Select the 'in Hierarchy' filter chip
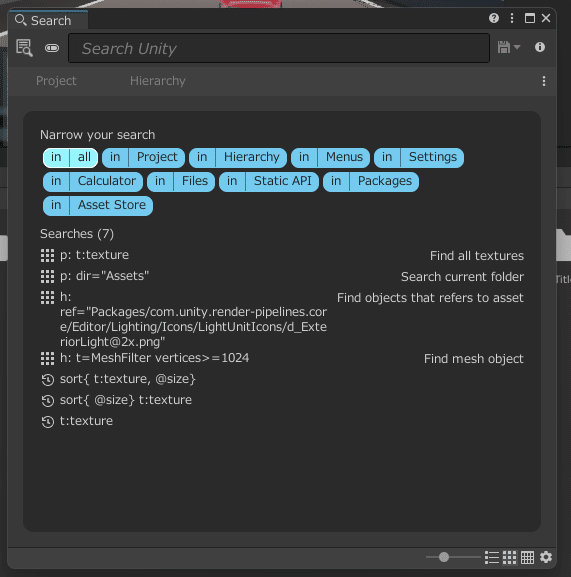The width and height of the screenshot is (571, 577). click(238, 157)
